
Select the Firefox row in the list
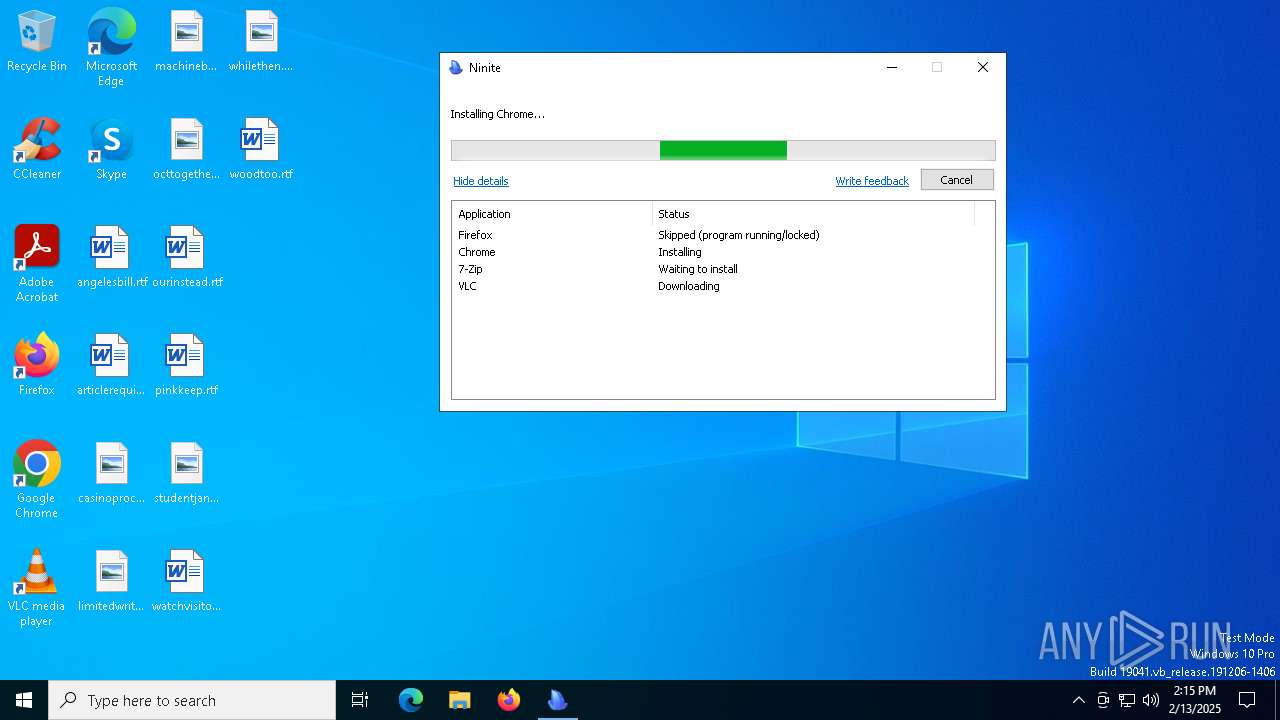tap(723, 235)
